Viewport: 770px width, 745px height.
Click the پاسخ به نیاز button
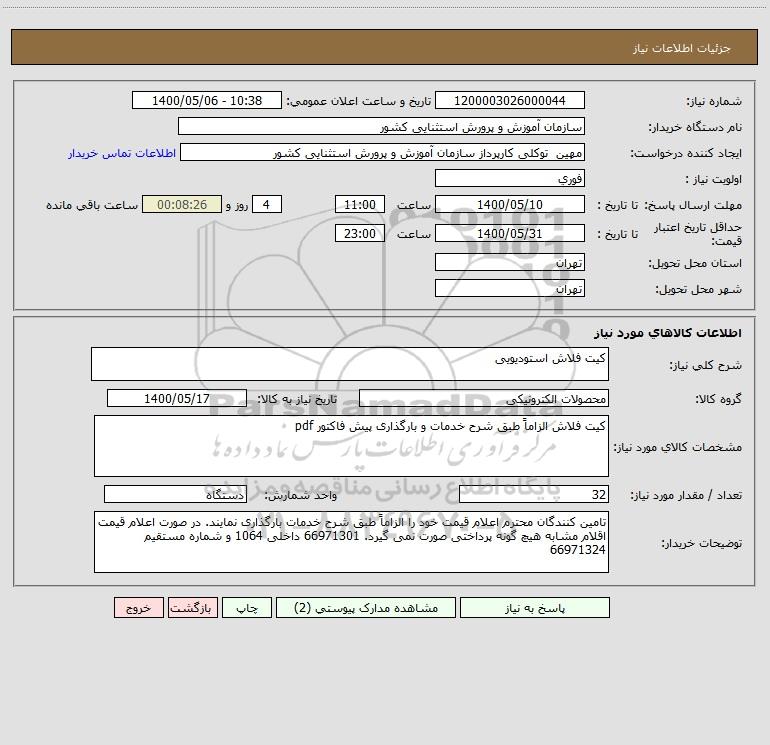[535, 607]
